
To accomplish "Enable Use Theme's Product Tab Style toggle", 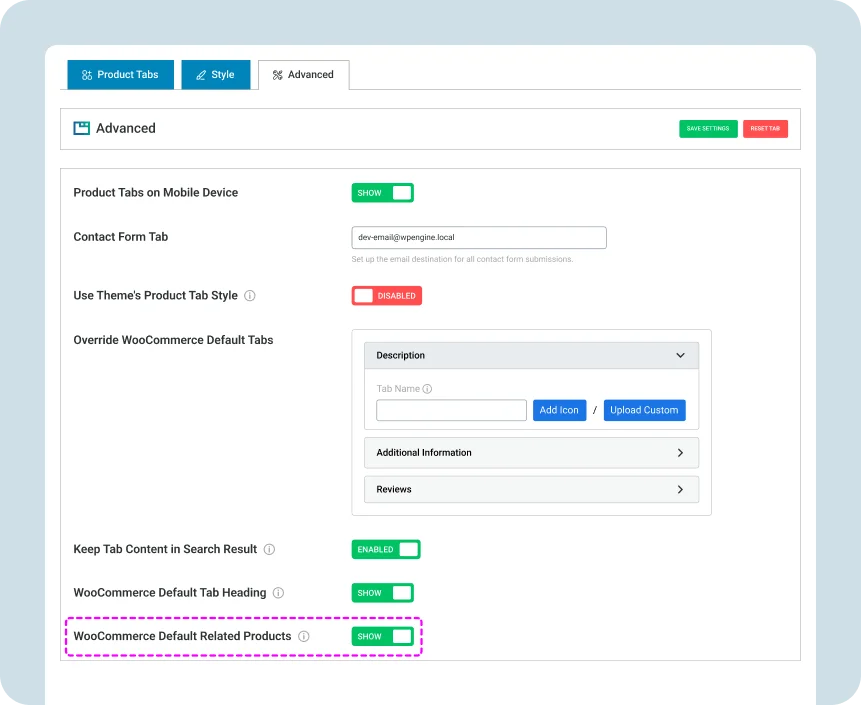I will [386, 296].
